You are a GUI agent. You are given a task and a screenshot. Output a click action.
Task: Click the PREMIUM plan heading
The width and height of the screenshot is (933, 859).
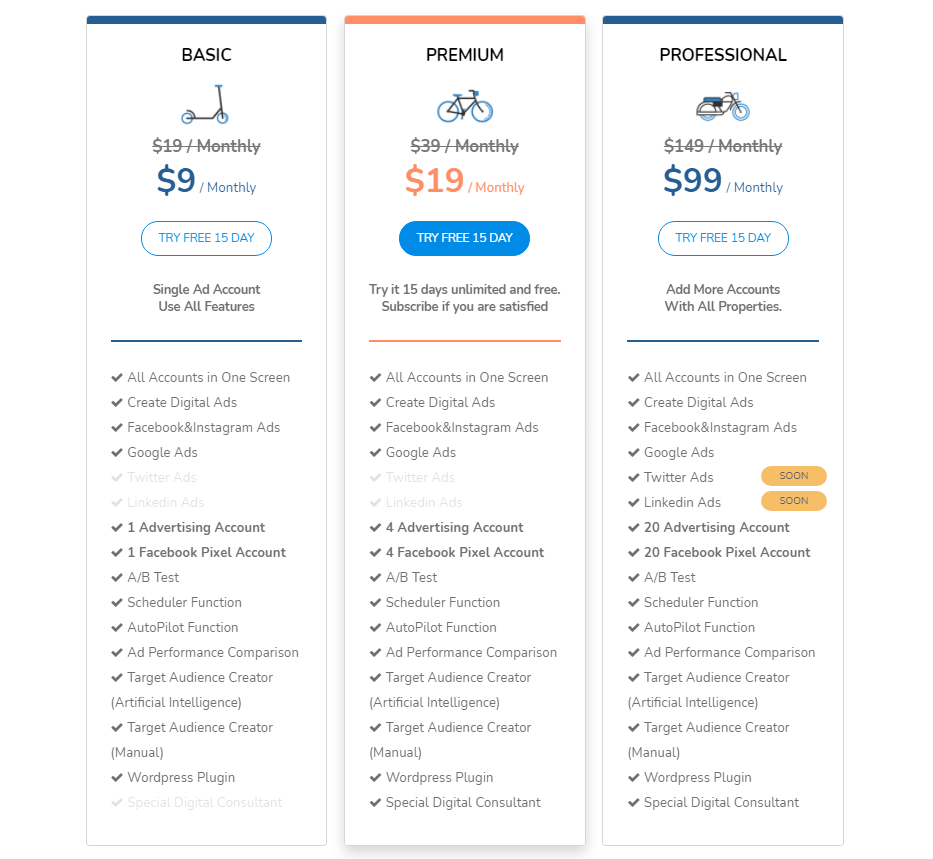click(x=464, y=55)
